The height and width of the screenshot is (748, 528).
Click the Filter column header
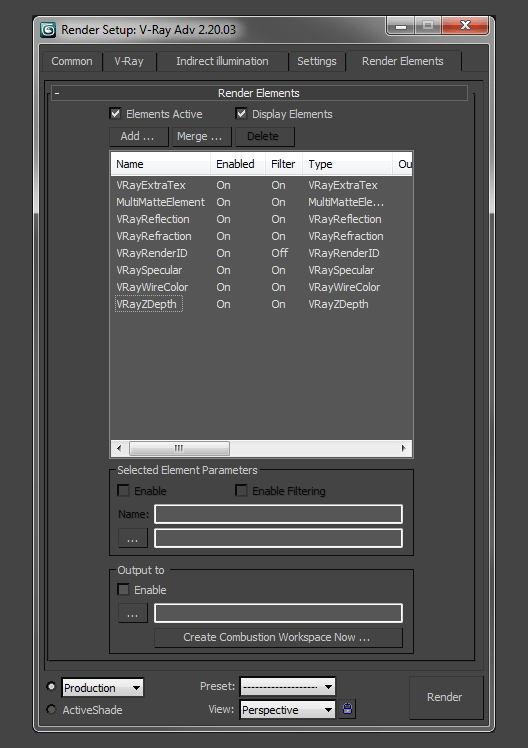(x=284, y=164)
